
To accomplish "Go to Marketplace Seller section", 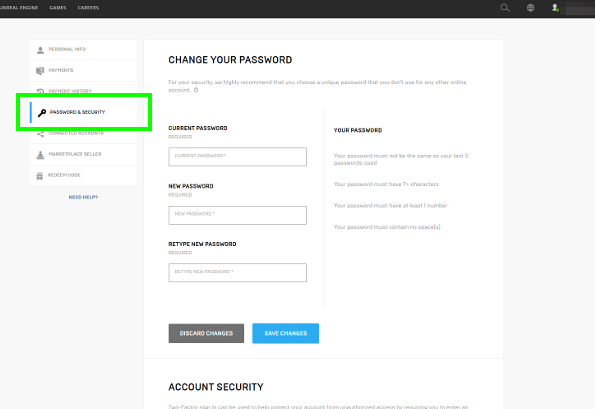I will pos(83,154).
